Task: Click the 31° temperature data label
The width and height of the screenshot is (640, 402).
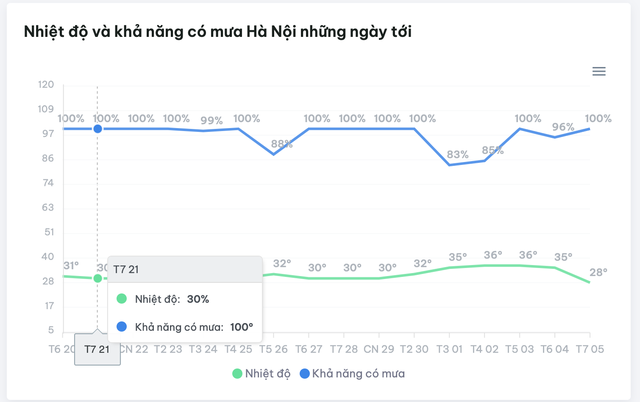Action: [x=71, y=266]
